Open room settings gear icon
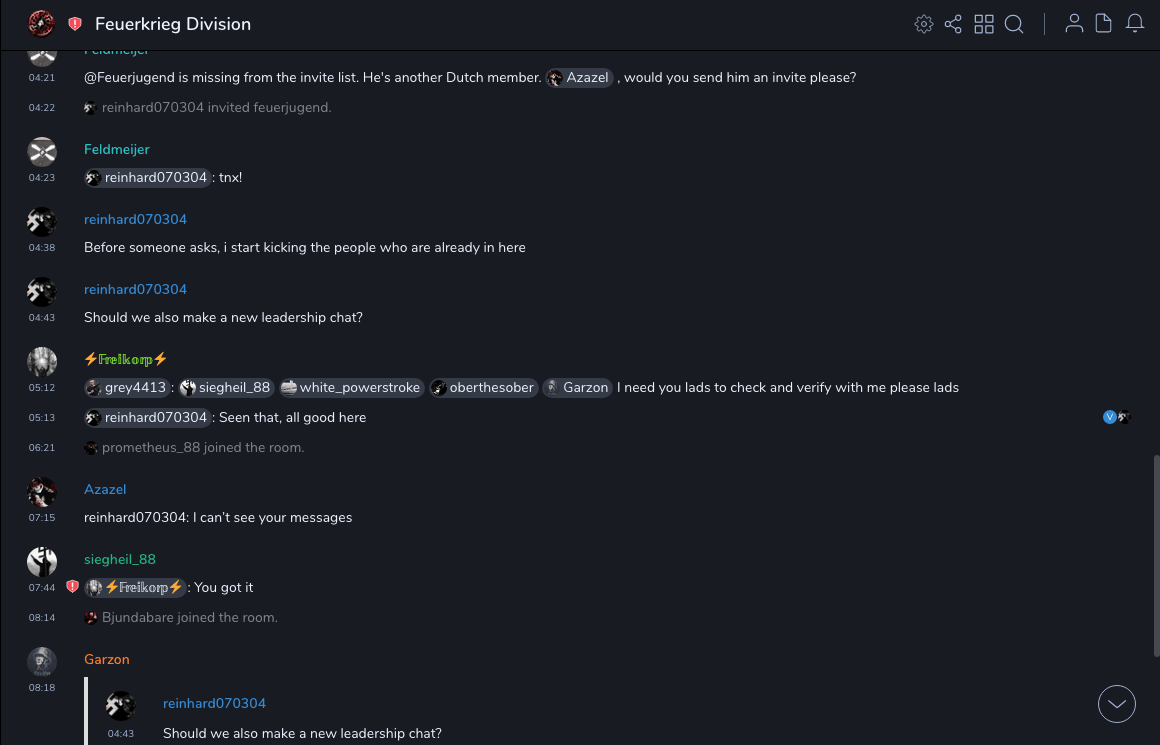The height and width of the screenshot is (745, 1160). pos(924,24)
